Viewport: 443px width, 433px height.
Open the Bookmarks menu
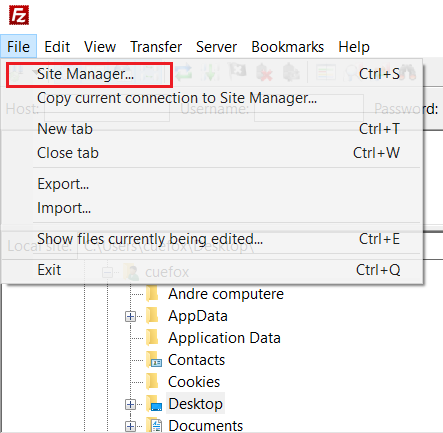pyautogui.click(x=287, y=47)
